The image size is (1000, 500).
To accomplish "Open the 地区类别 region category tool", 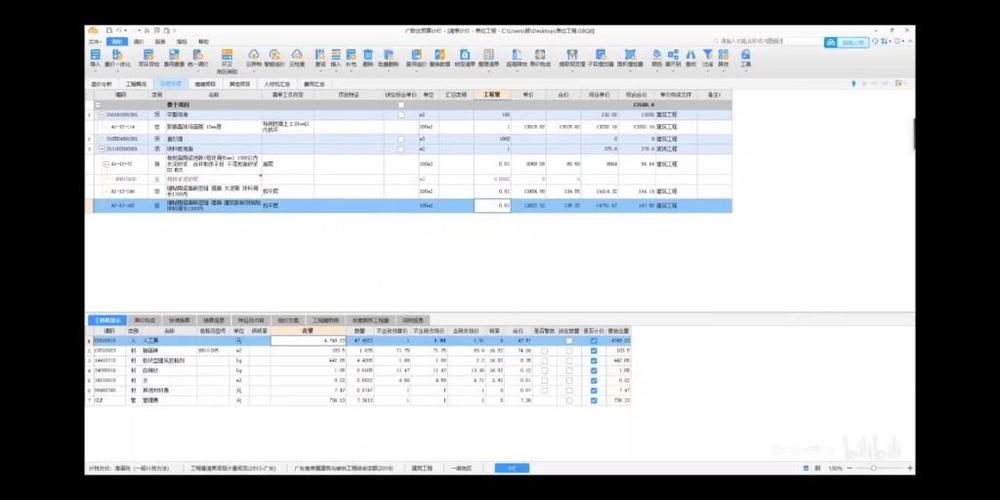I will [226, 61].
